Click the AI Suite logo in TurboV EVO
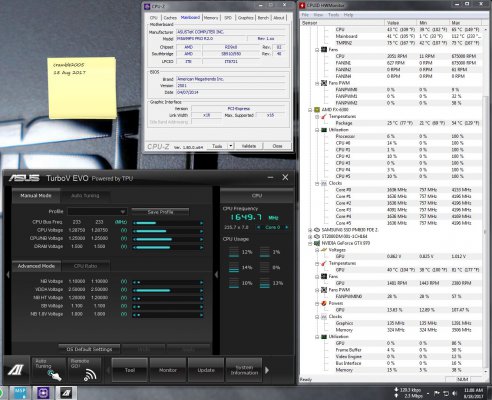Screen dimensions: 492x400 [x=16, y=369]
